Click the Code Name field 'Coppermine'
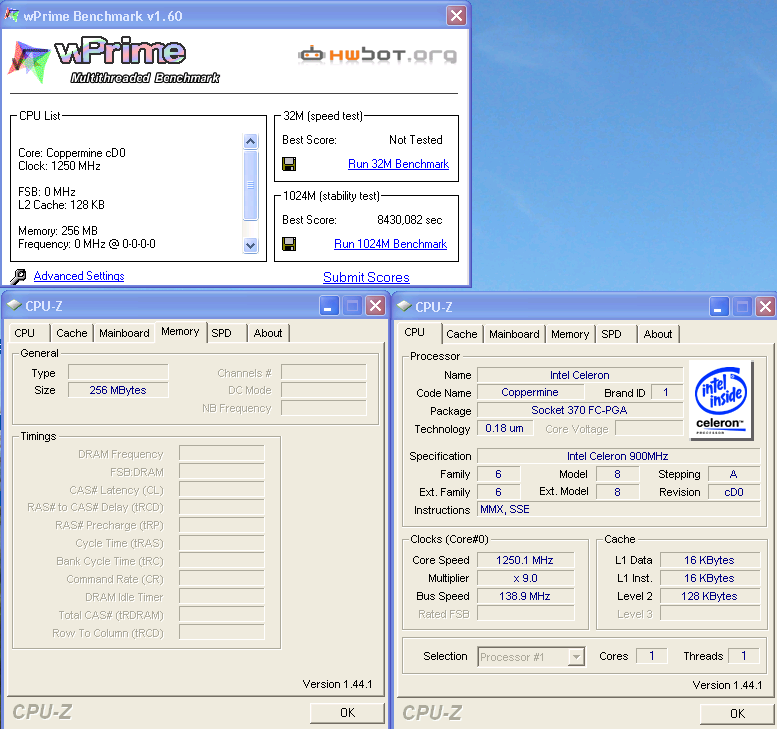Image resolution: width=777 pixels, height=729 pixels. click(x=530, y=392)
